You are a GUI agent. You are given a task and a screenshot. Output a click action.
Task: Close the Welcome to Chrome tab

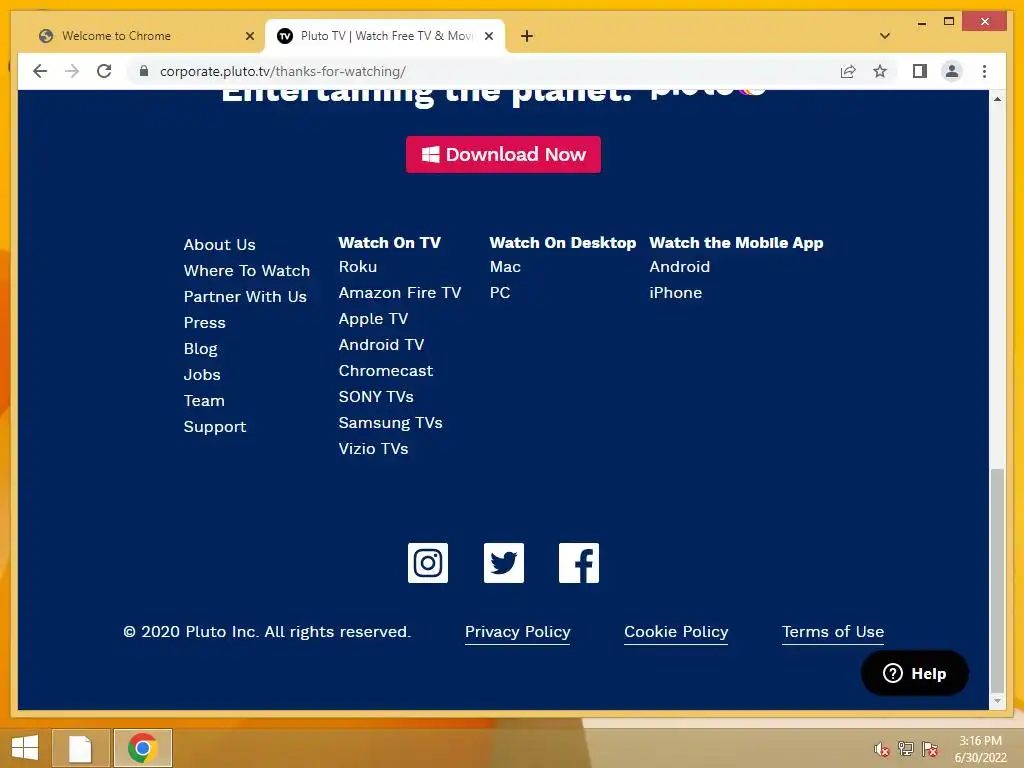249,36
